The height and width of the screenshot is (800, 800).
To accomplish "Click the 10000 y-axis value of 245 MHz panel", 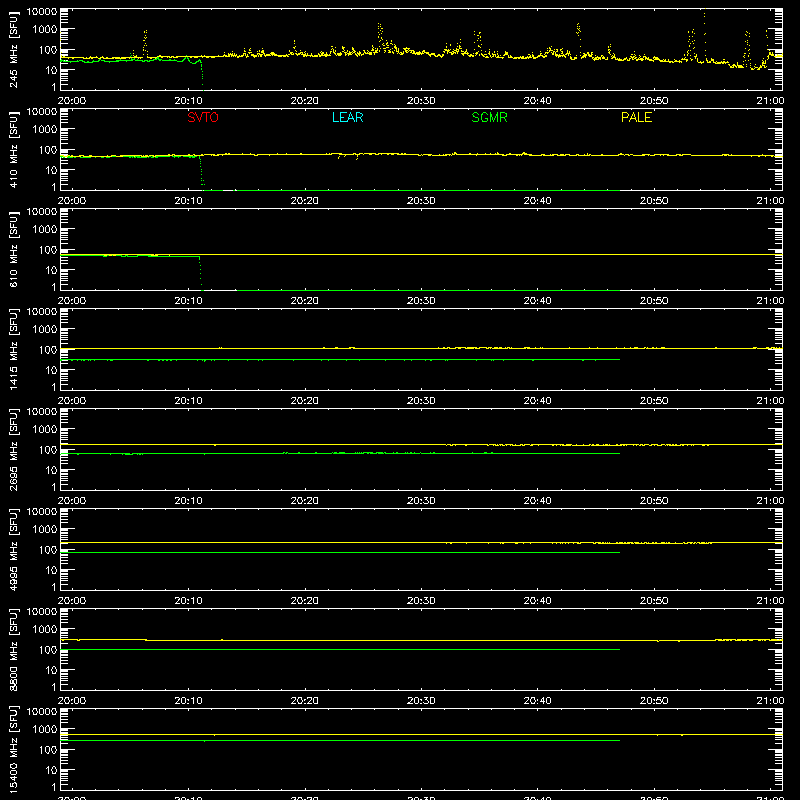I will click(42, 12).
